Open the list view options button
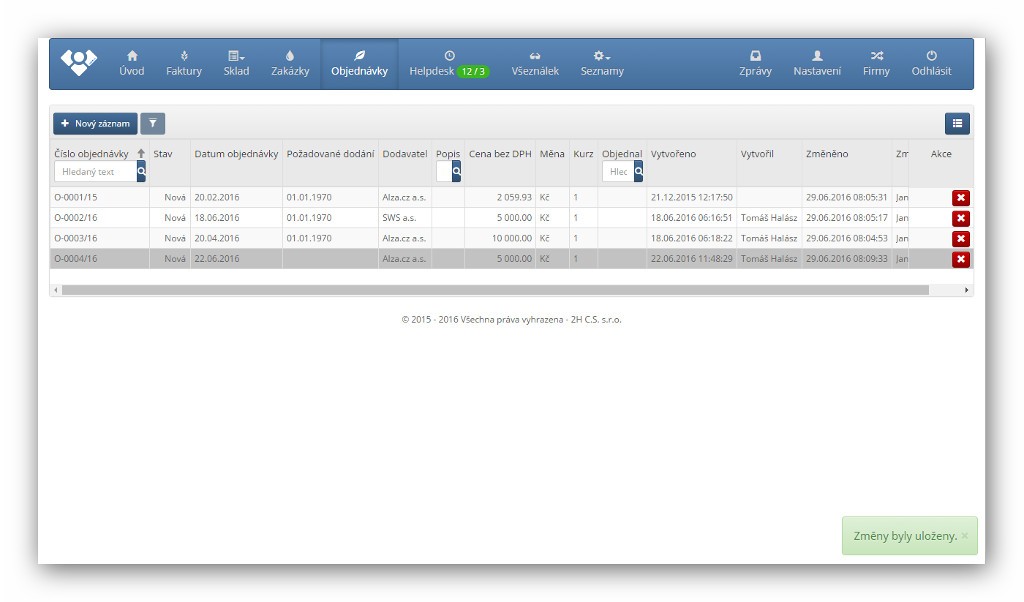The width and height of the screenshot is (1024, 602). click(x=957, y=123)
